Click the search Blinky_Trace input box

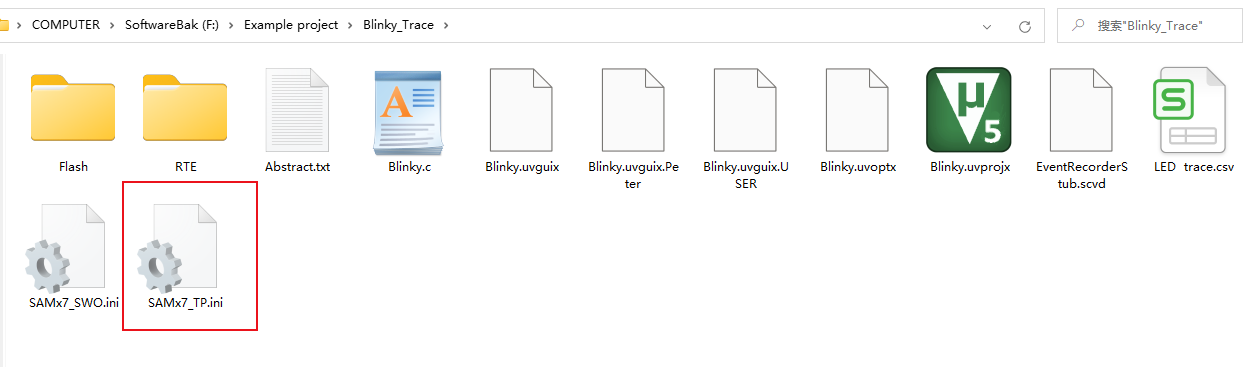[1150, 26]
